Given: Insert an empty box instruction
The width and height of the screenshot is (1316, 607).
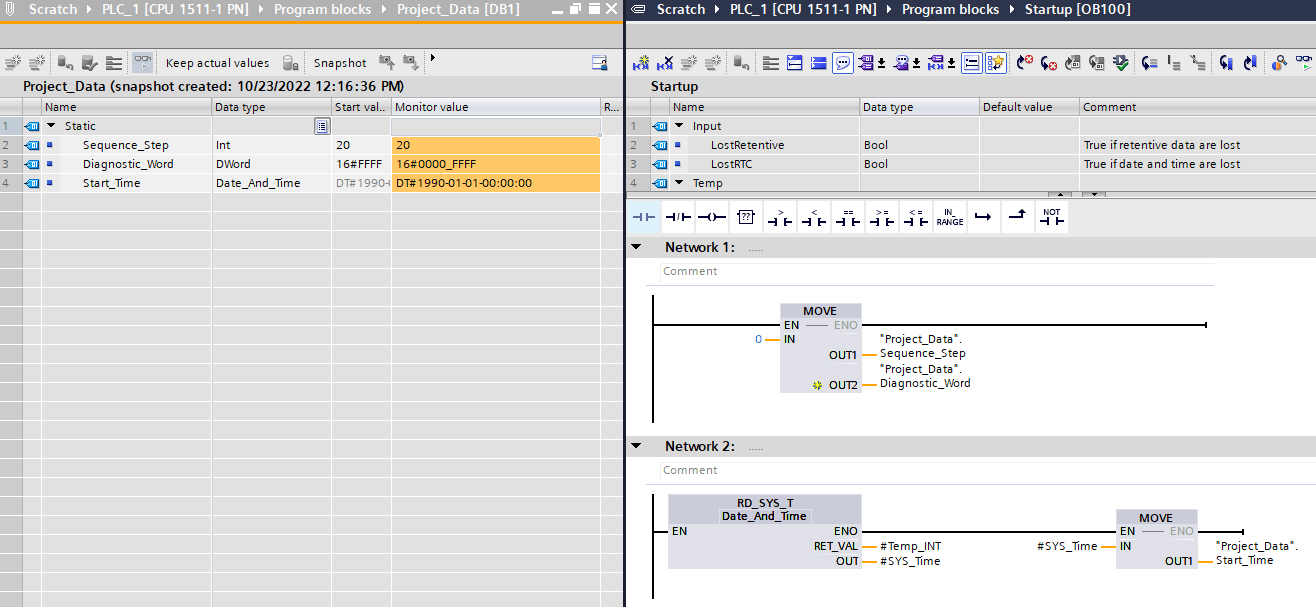Looking at the screenshot, I should pos(745,217).
